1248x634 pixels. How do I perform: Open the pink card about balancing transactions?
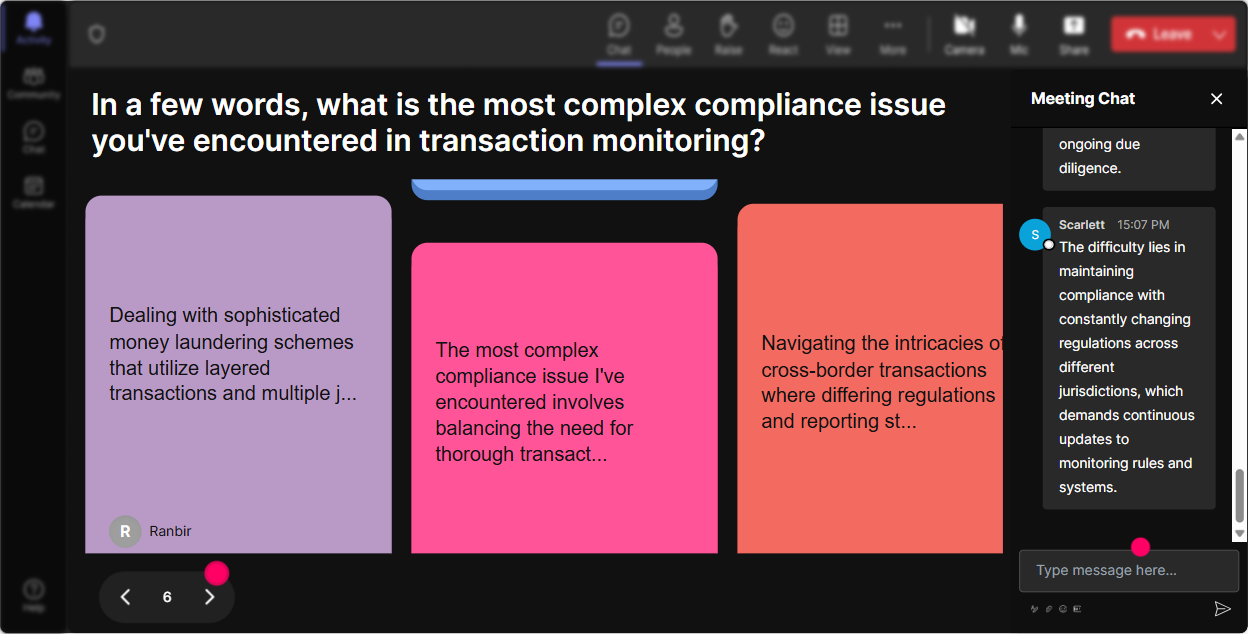click(564, 398)
